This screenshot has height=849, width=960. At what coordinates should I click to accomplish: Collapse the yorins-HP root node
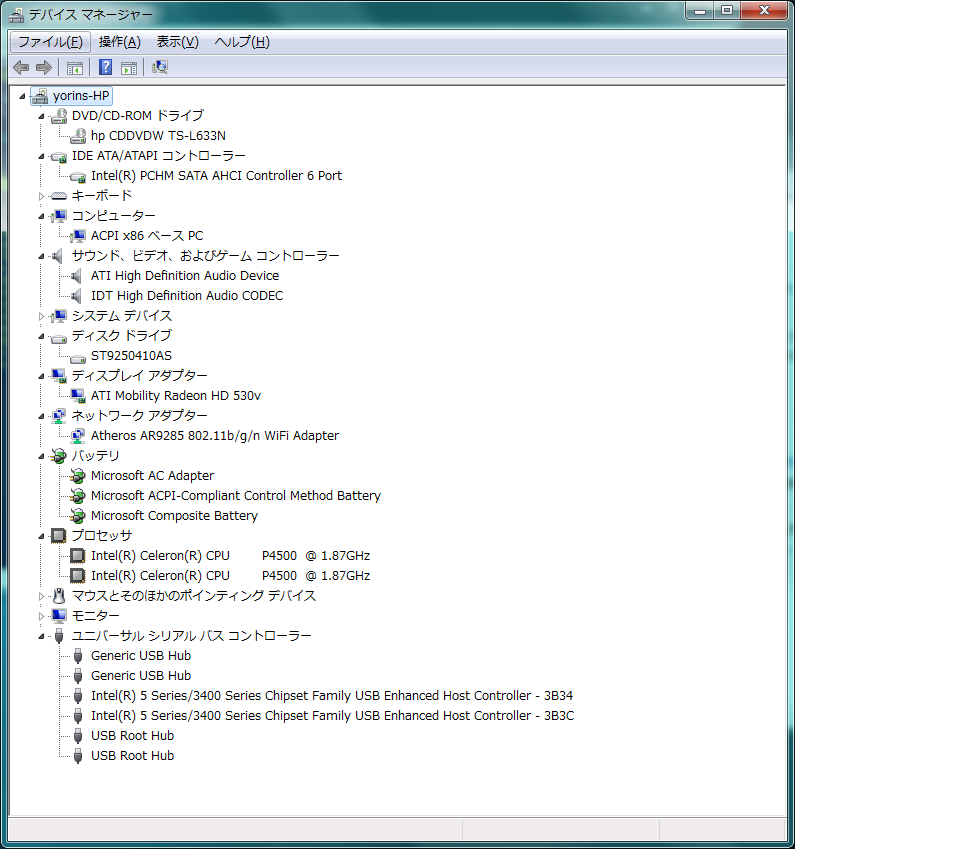tap(22, 96)
